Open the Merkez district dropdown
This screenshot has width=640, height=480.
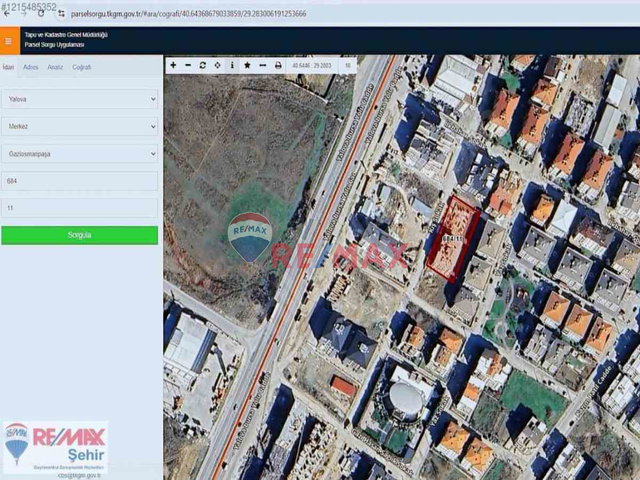(80, 127)
